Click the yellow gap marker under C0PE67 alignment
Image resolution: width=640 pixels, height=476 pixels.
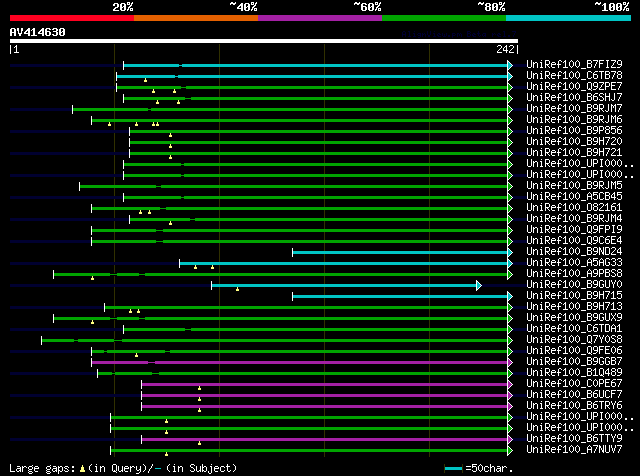click(x=199, y=388)
